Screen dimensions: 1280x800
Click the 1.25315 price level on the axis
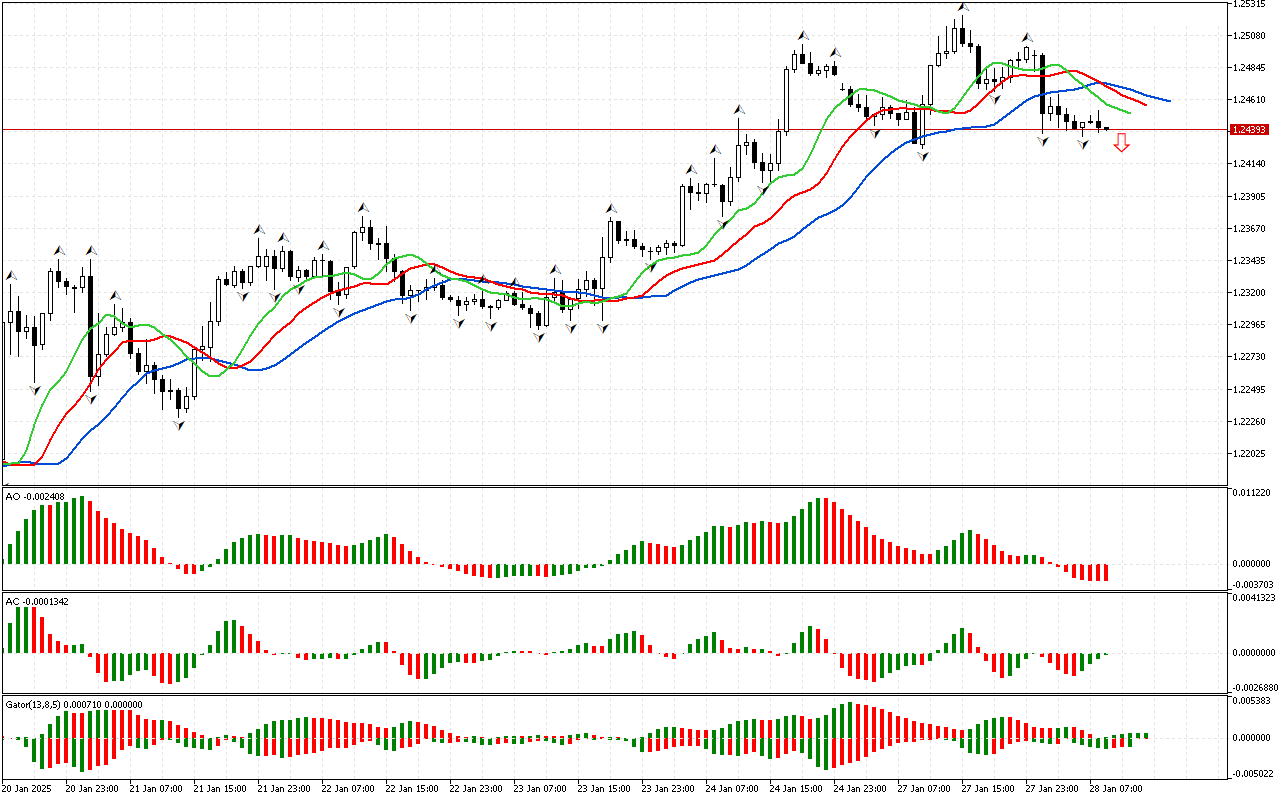coord(1250,4)
